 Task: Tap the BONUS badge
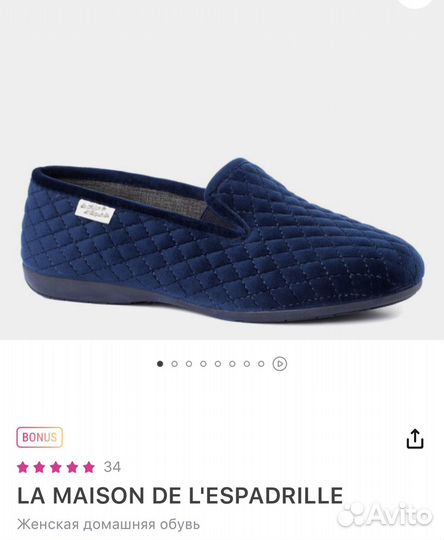40,437
